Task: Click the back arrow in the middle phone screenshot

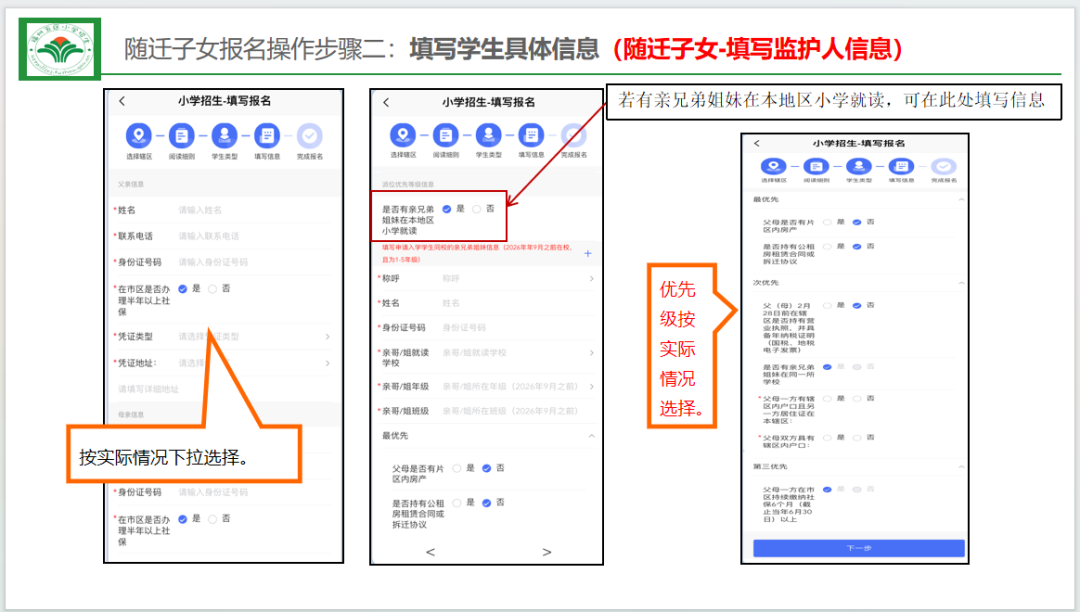Action: pos(386,103)
